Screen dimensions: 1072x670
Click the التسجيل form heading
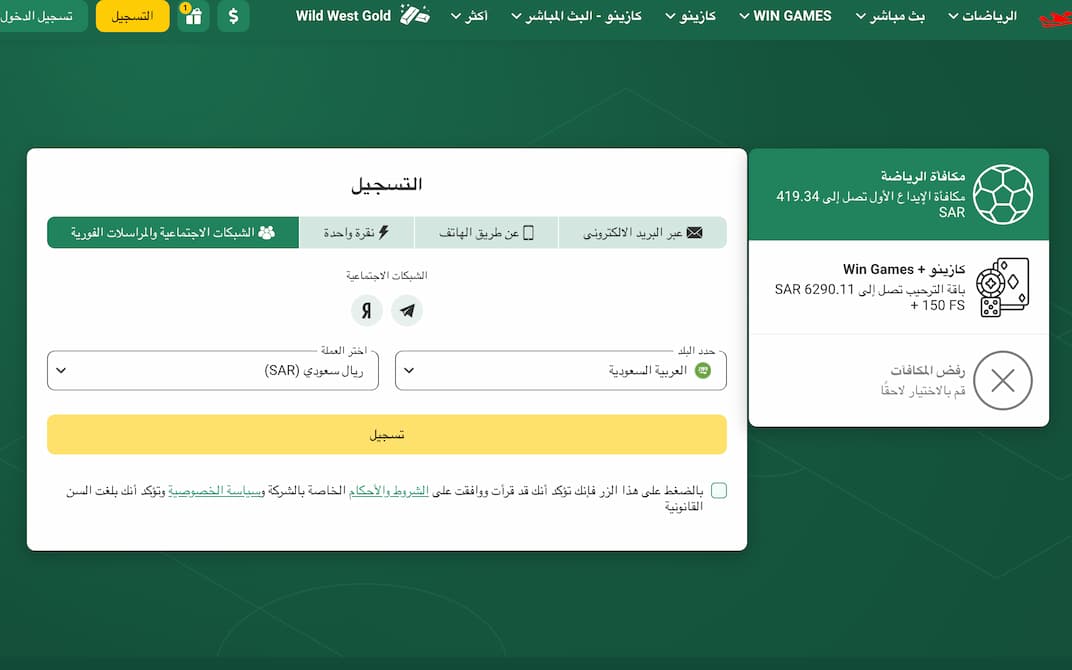point(387,184)
